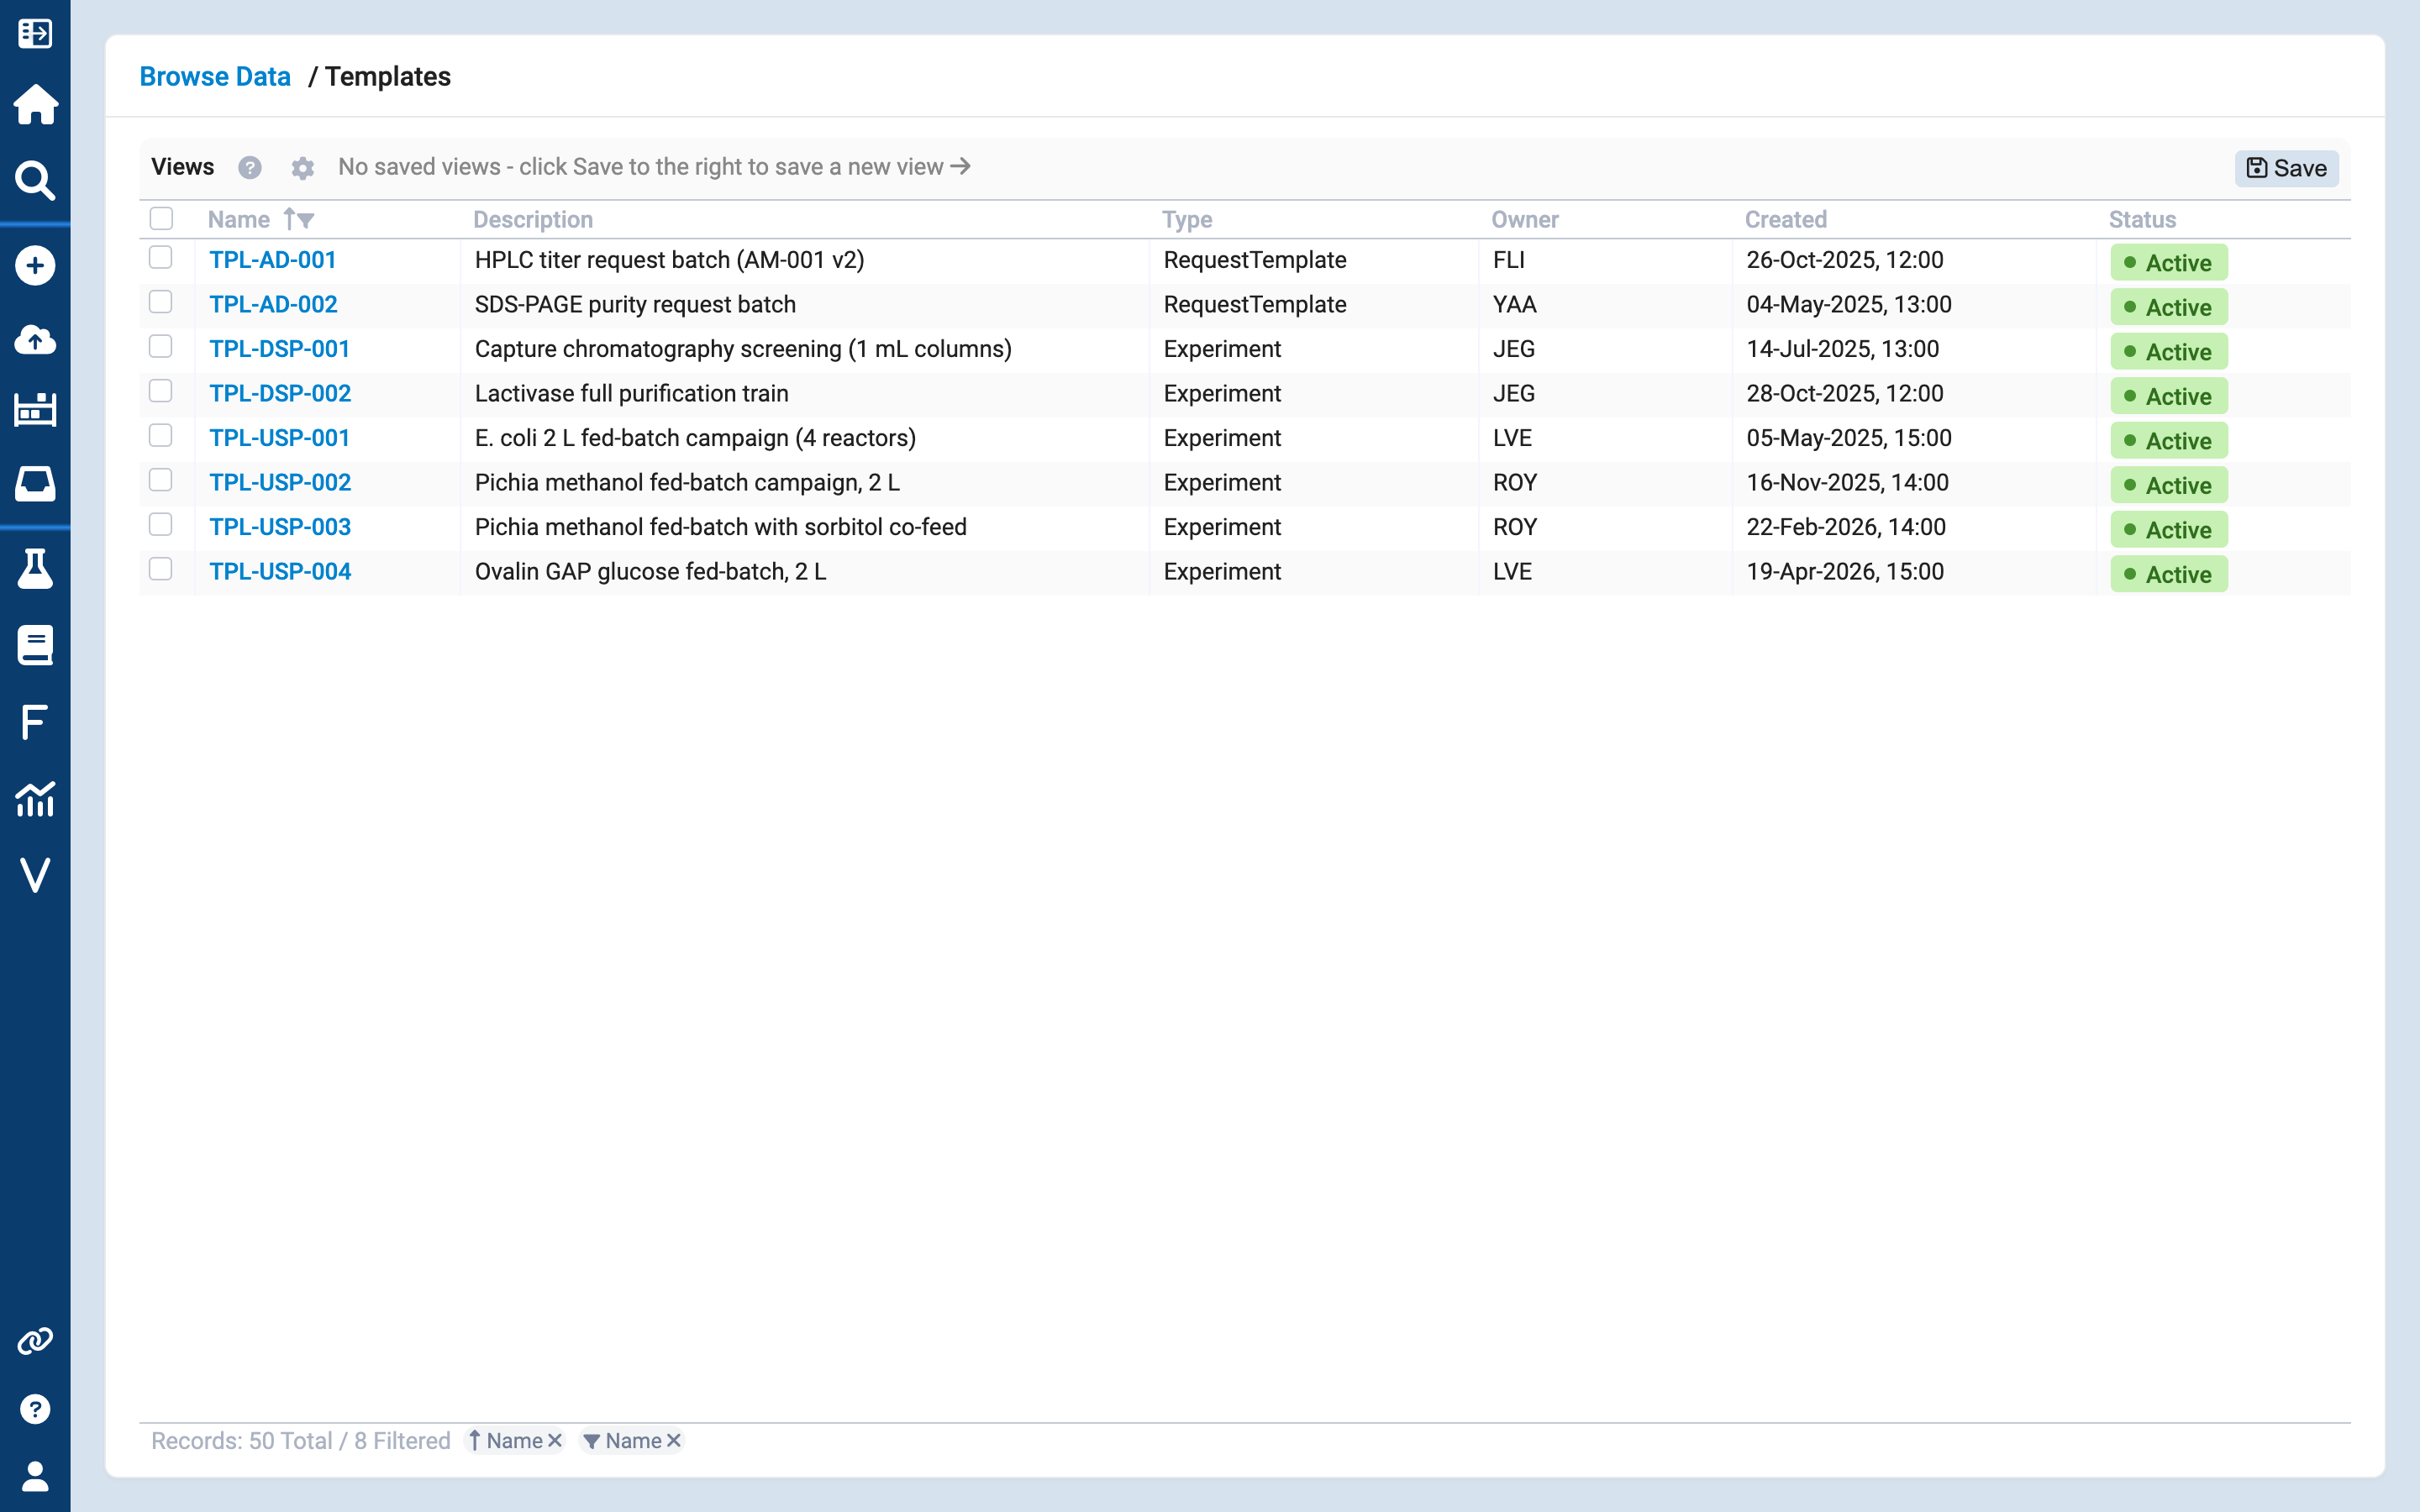Go to the Home icon
This screenshot has height=1512, width=2420.
point(35,104)
